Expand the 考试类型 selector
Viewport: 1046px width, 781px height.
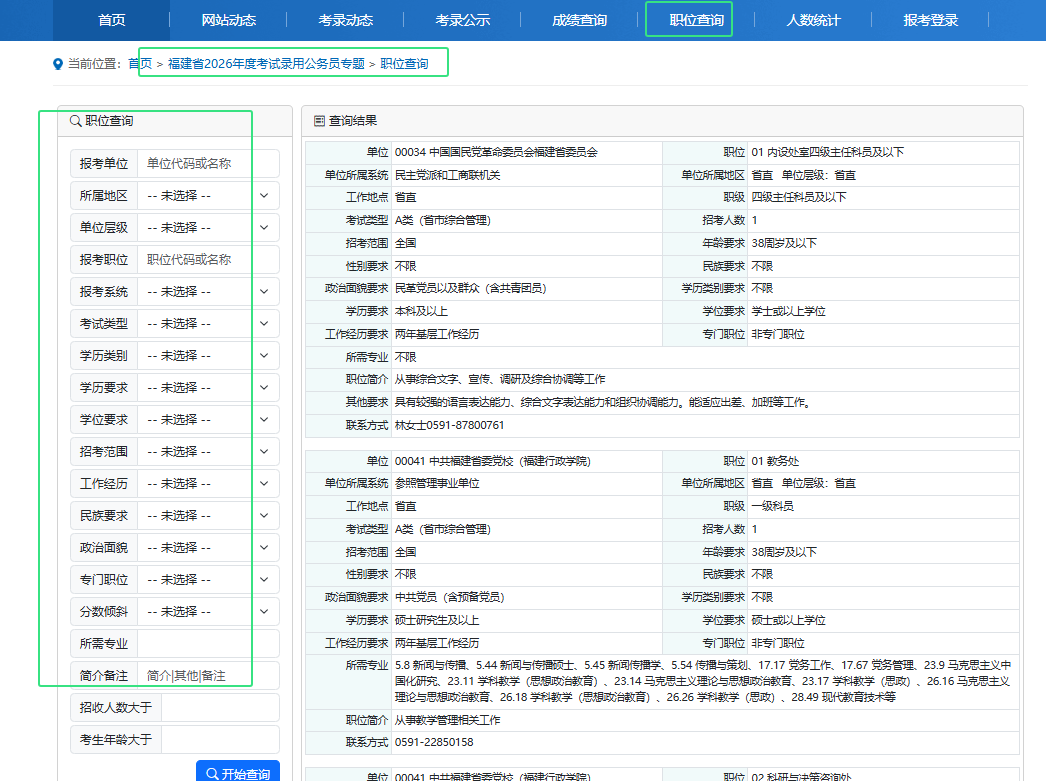(x=207, y=324)
